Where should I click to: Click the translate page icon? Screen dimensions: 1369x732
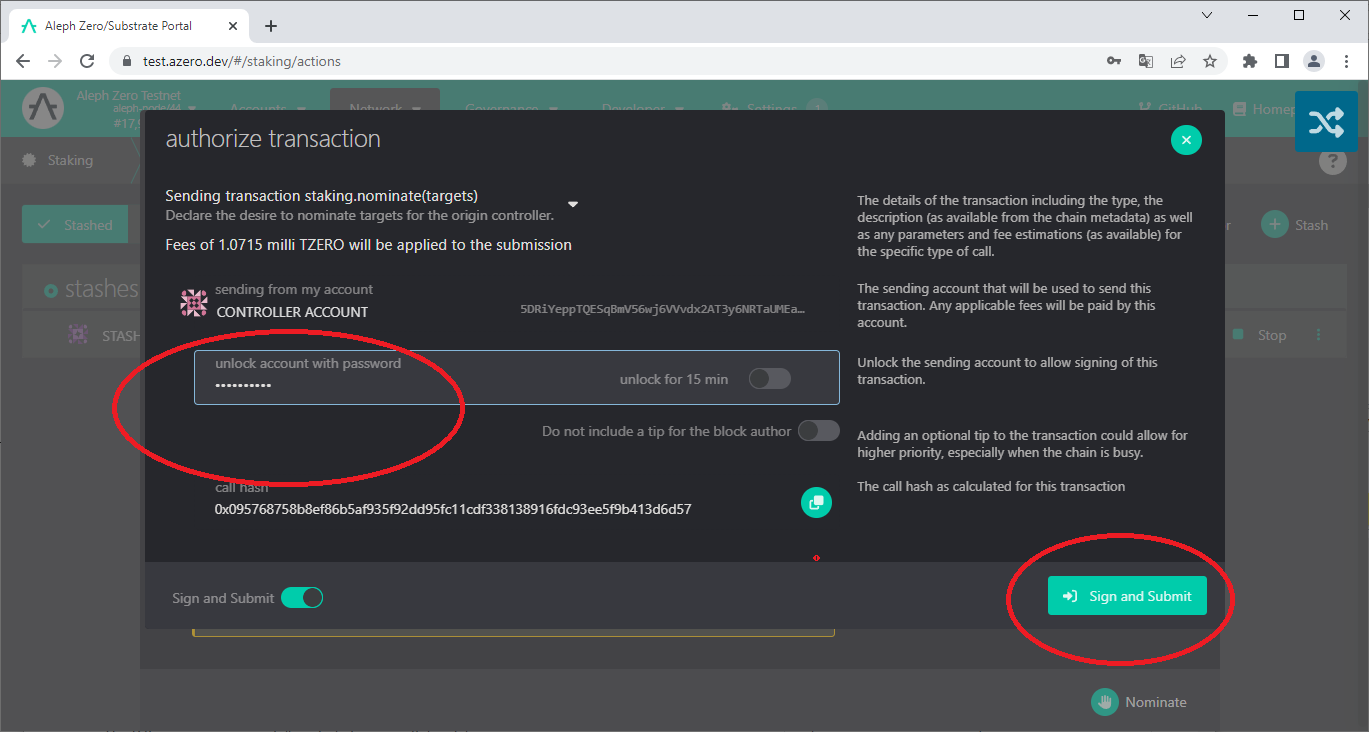pos(1146,61)
